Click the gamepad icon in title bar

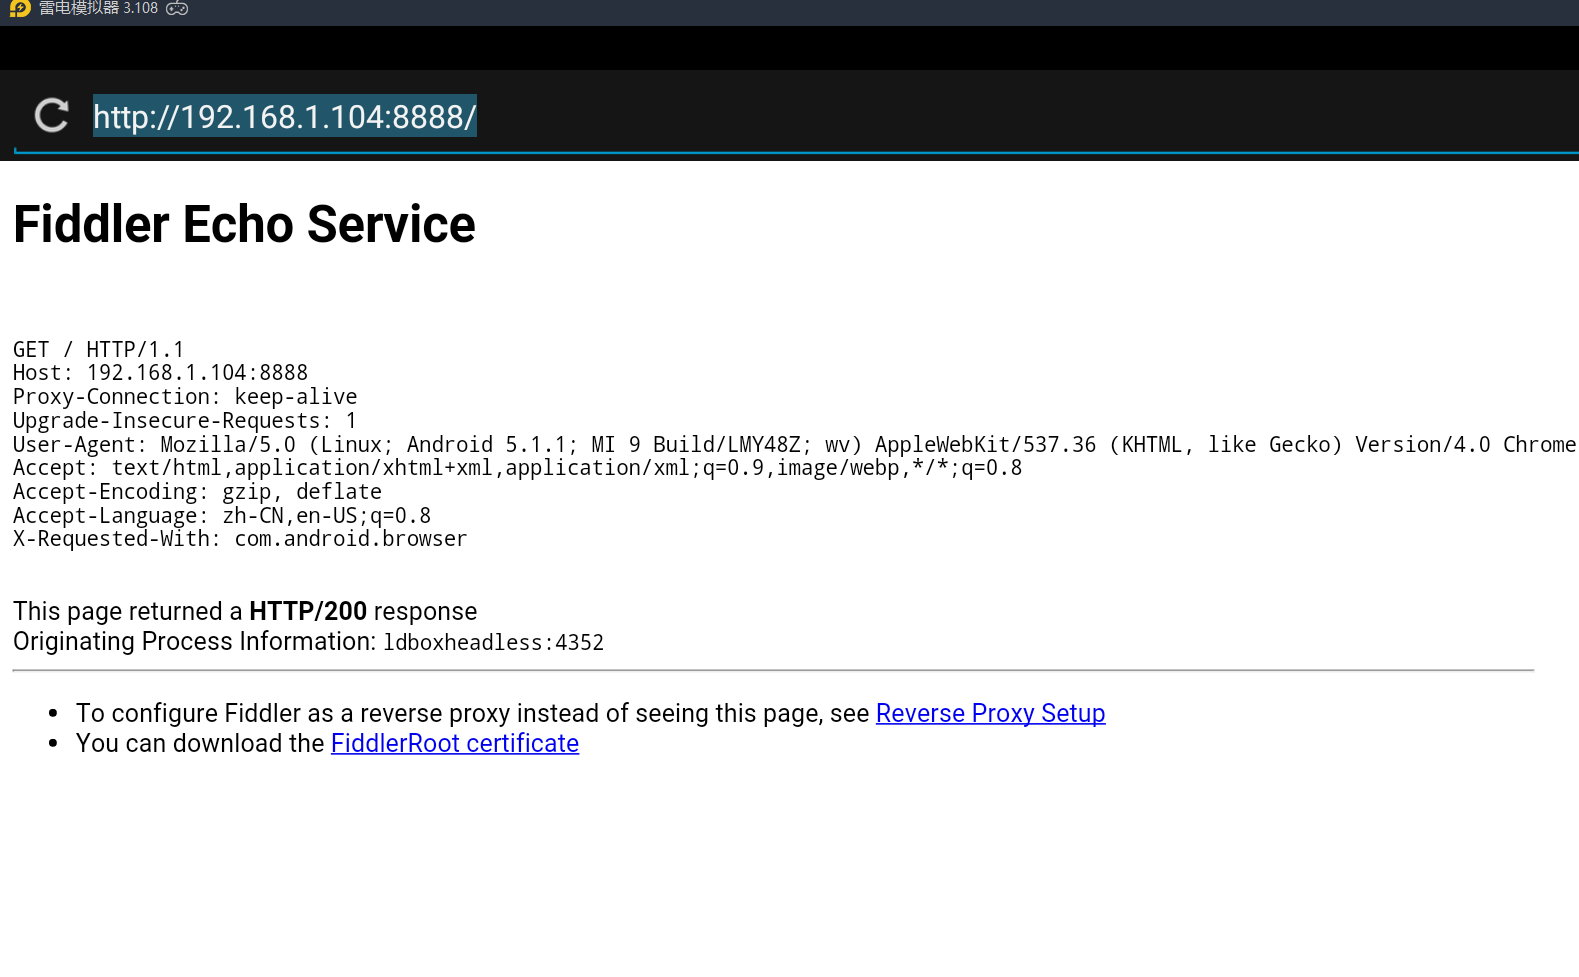click(x=177, y=8)
